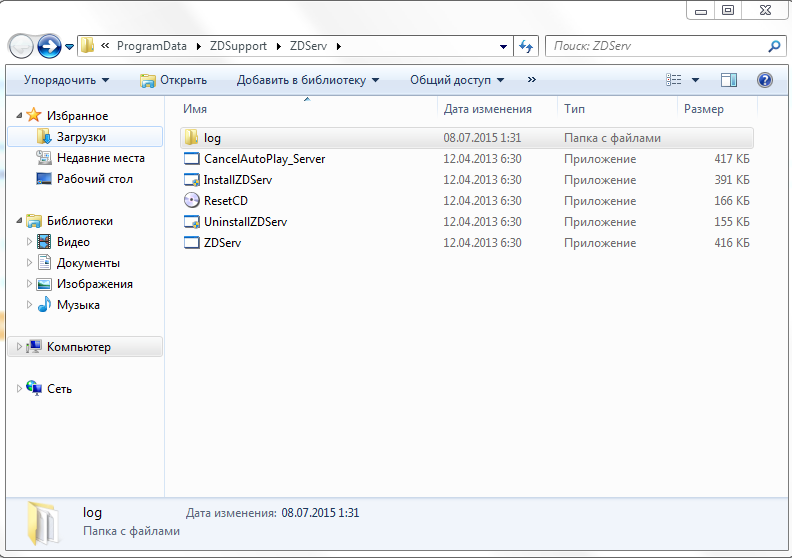Open the Упорядочить menu

click(66, 80)
